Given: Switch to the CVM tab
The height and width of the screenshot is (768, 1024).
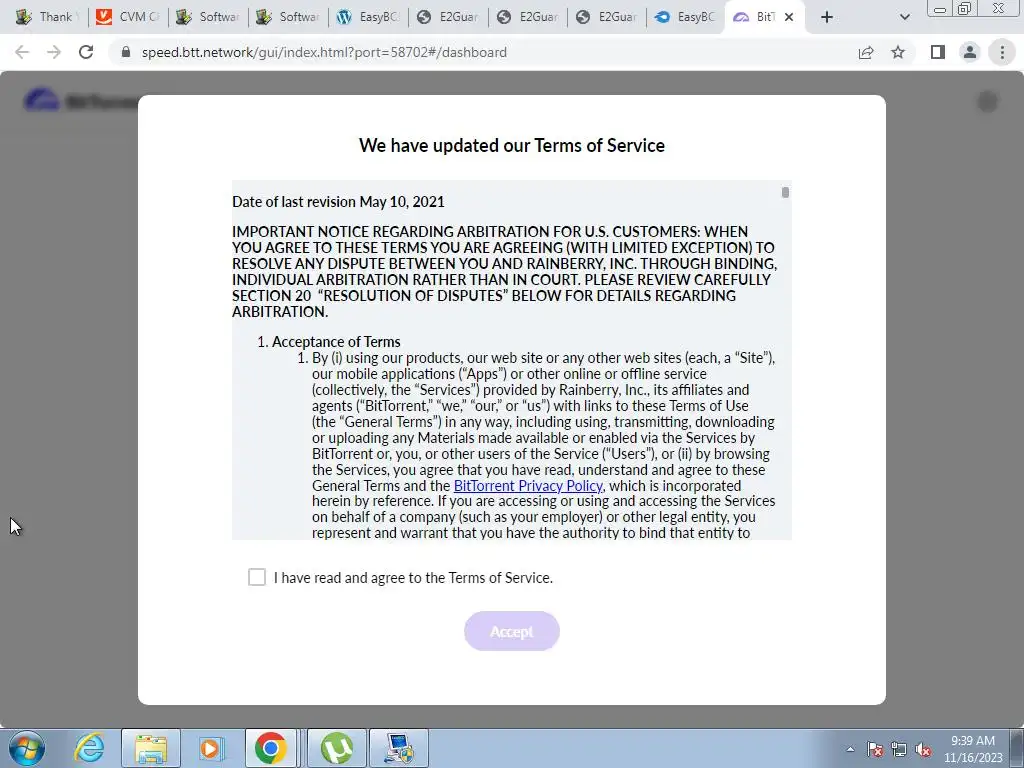Looking at the screenshot, I should pyautogui.click(x=128, y=17).
